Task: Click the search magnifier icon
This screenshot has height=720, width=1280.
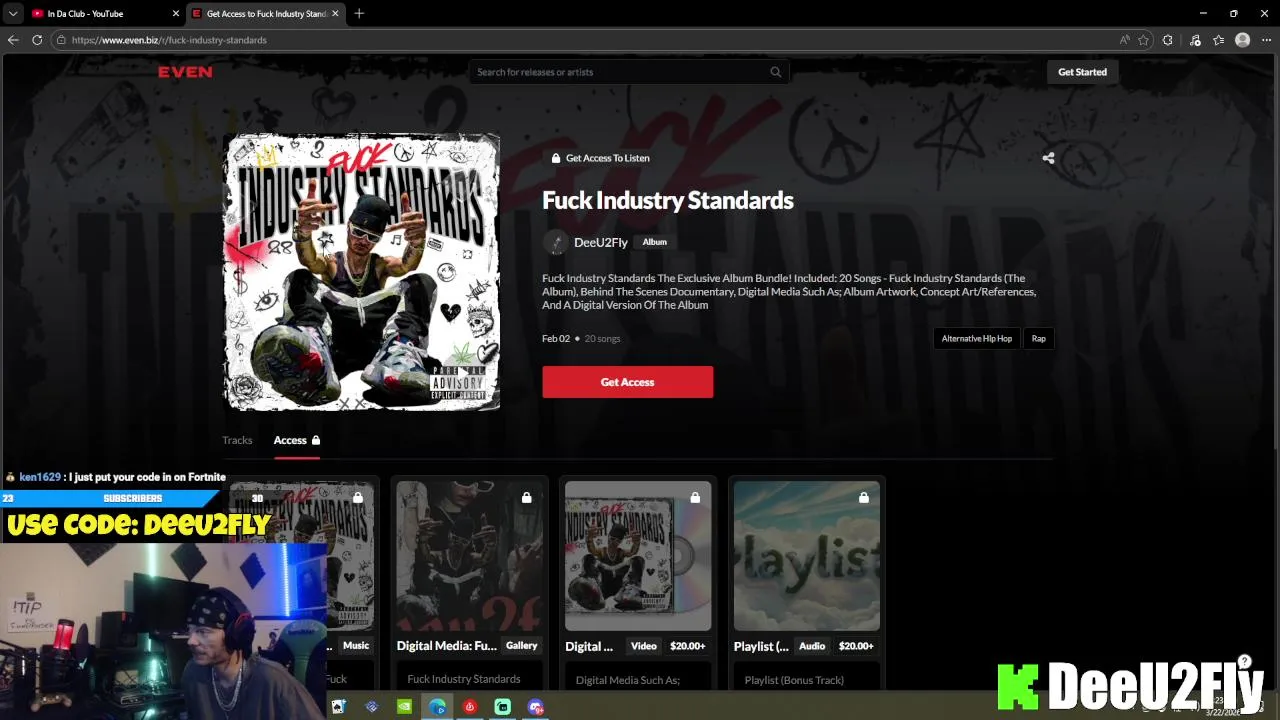Action: (x=776, y=72)
